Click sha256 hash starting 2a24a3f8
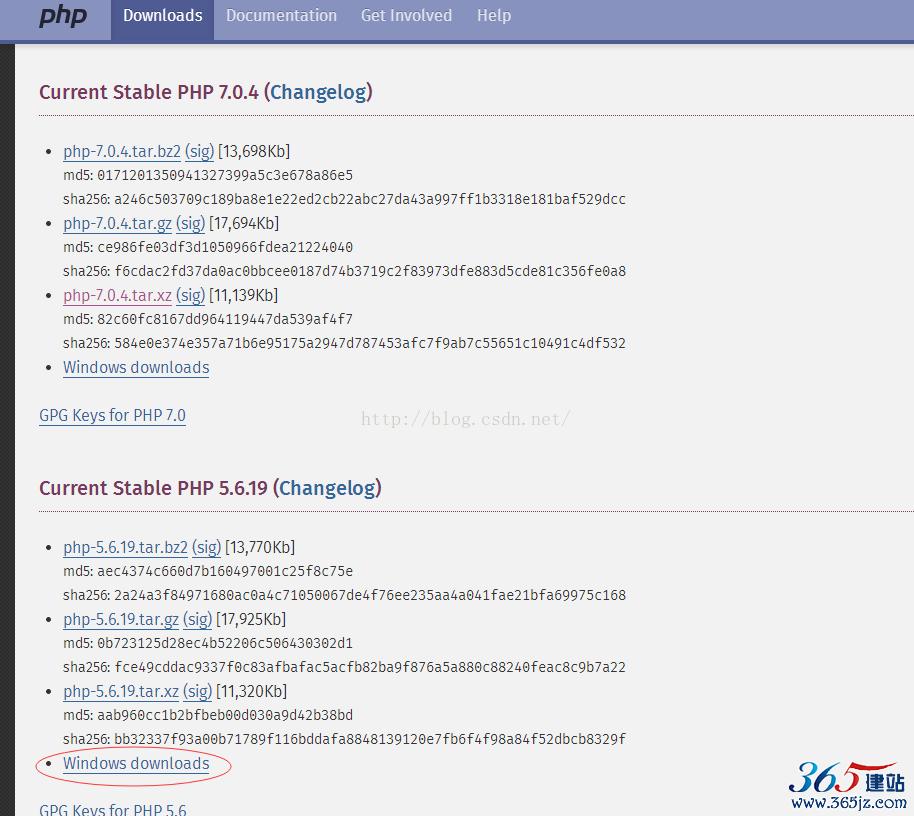914x816 pixels. click(370, 595)
